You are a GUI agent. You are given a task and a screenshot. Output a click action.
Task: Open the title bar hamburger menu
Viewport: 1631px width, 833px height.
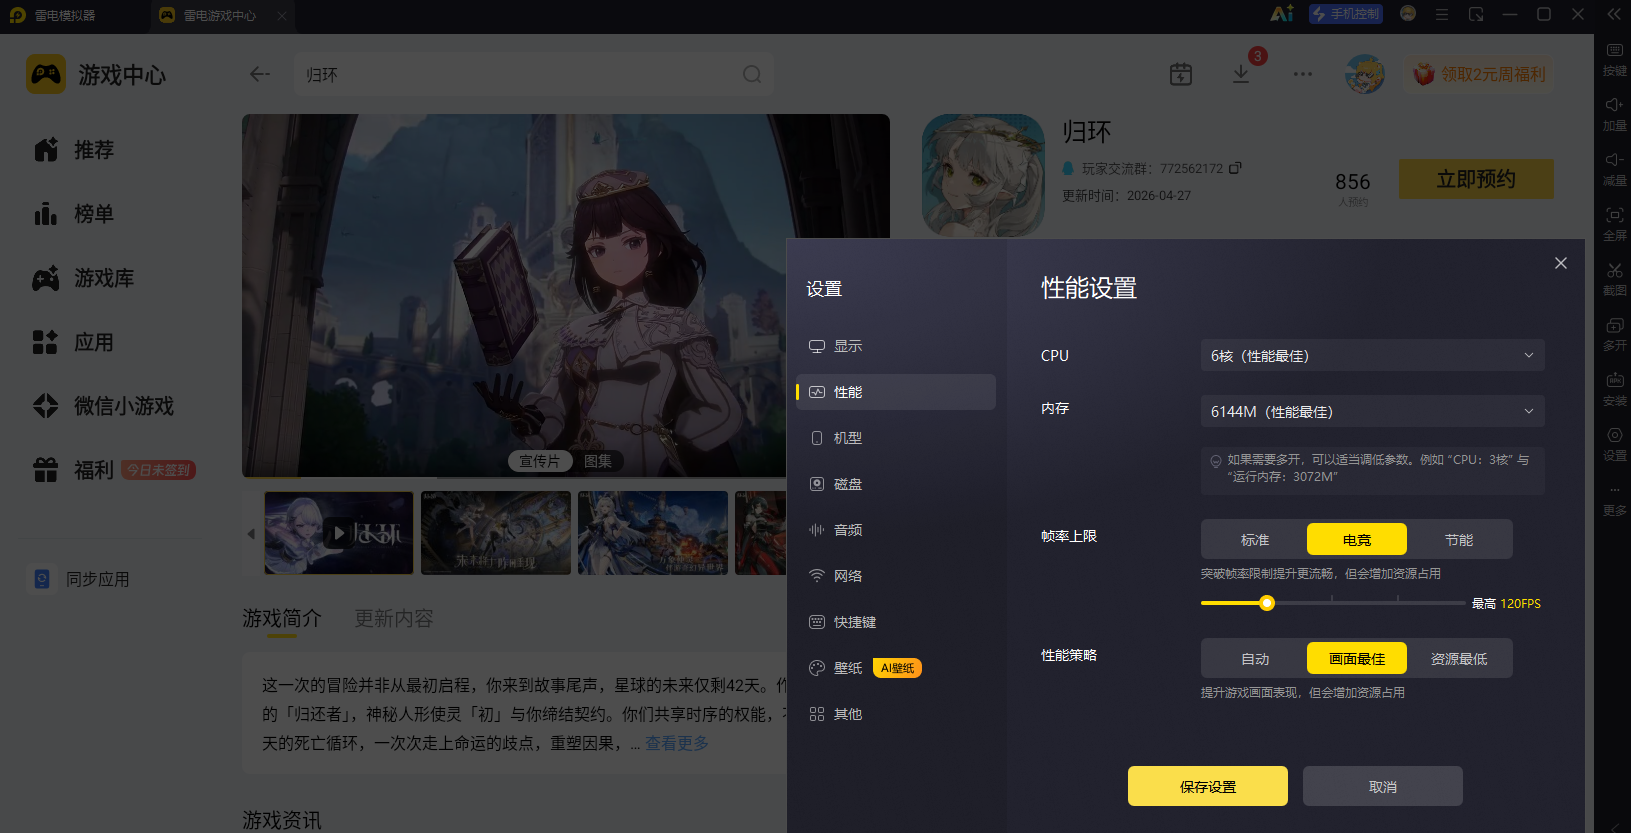pos(1442,14)
